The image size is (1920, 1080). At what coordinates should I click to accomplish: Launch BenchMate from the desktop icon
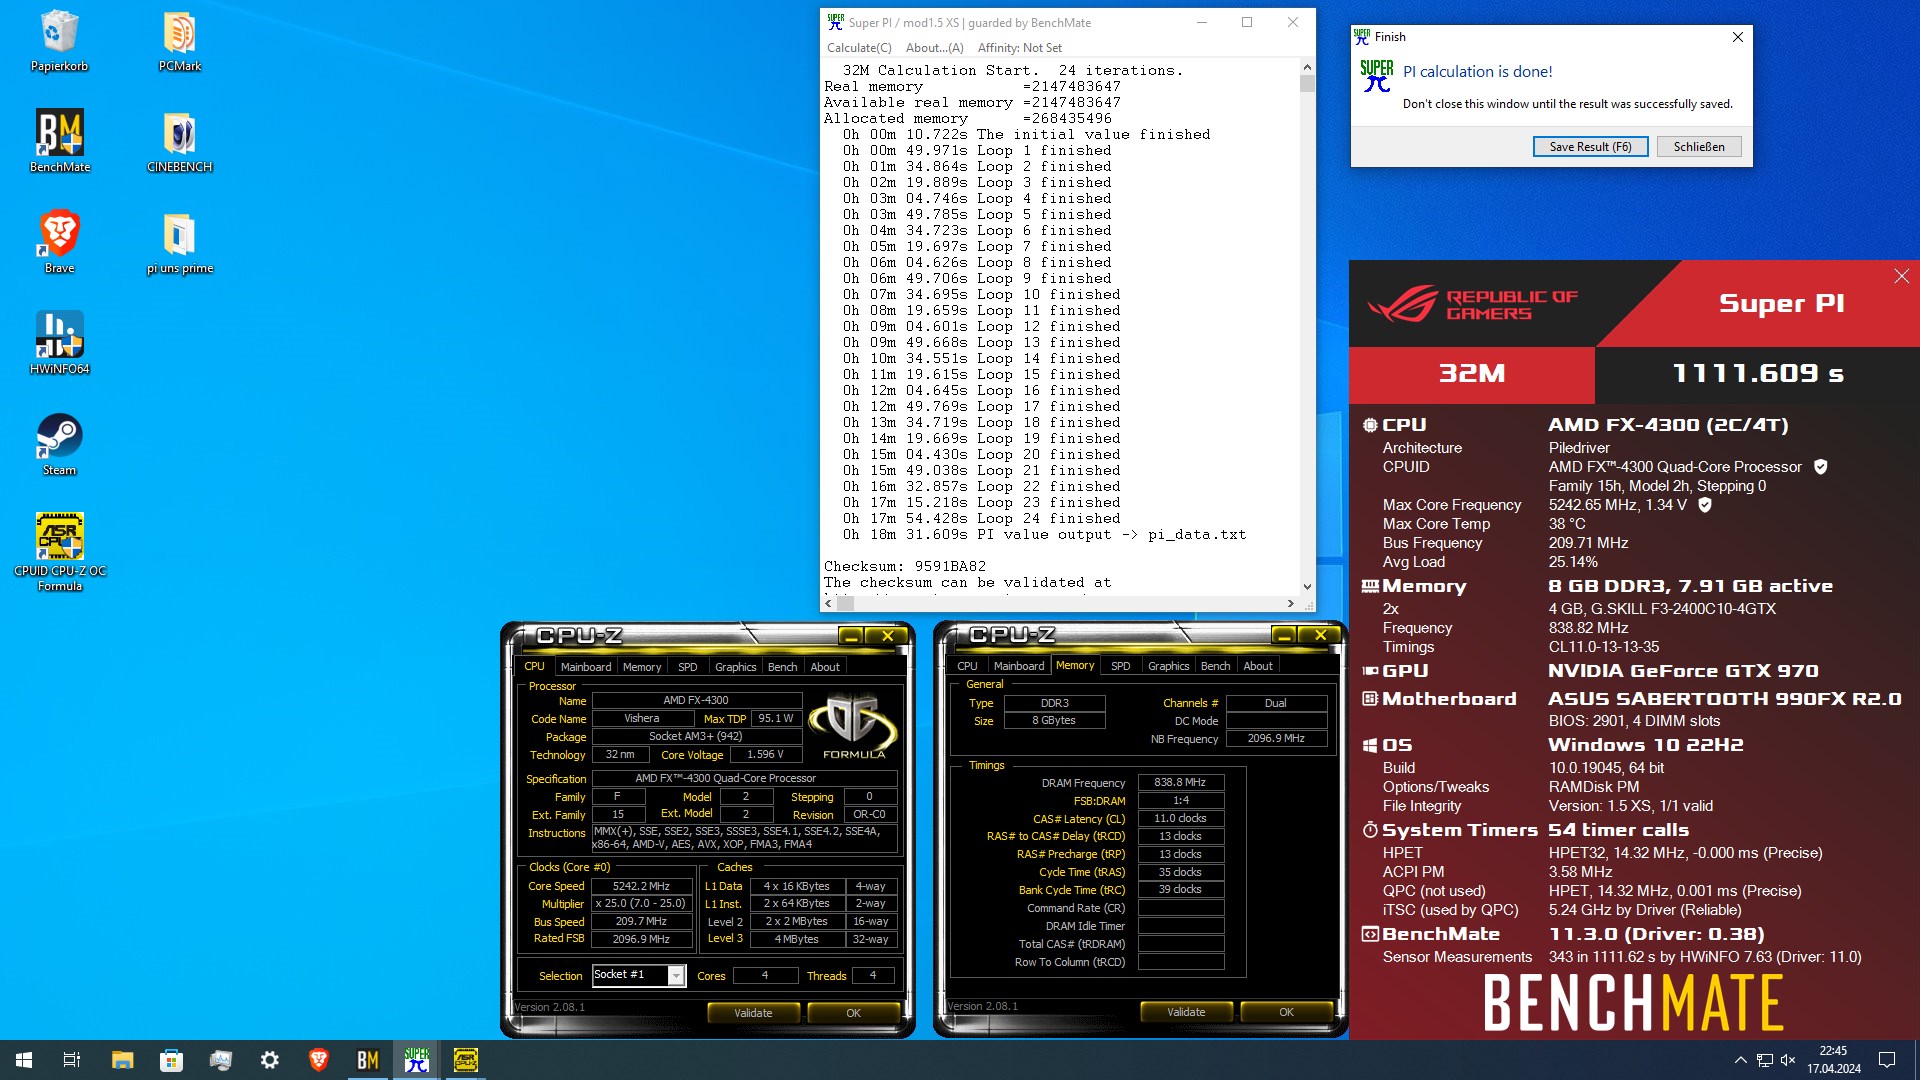[59, 142]
